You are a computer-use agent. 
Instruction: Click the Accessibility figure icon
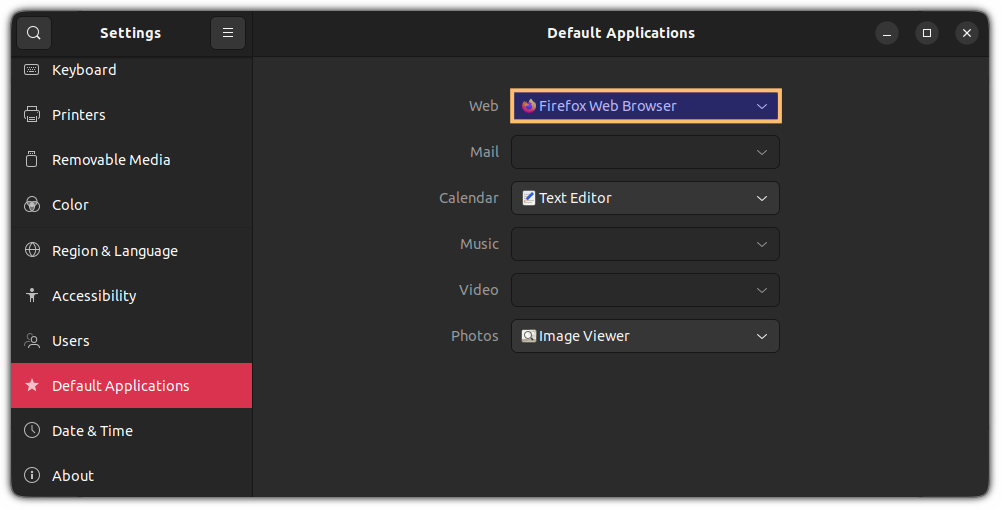point(32,295)
